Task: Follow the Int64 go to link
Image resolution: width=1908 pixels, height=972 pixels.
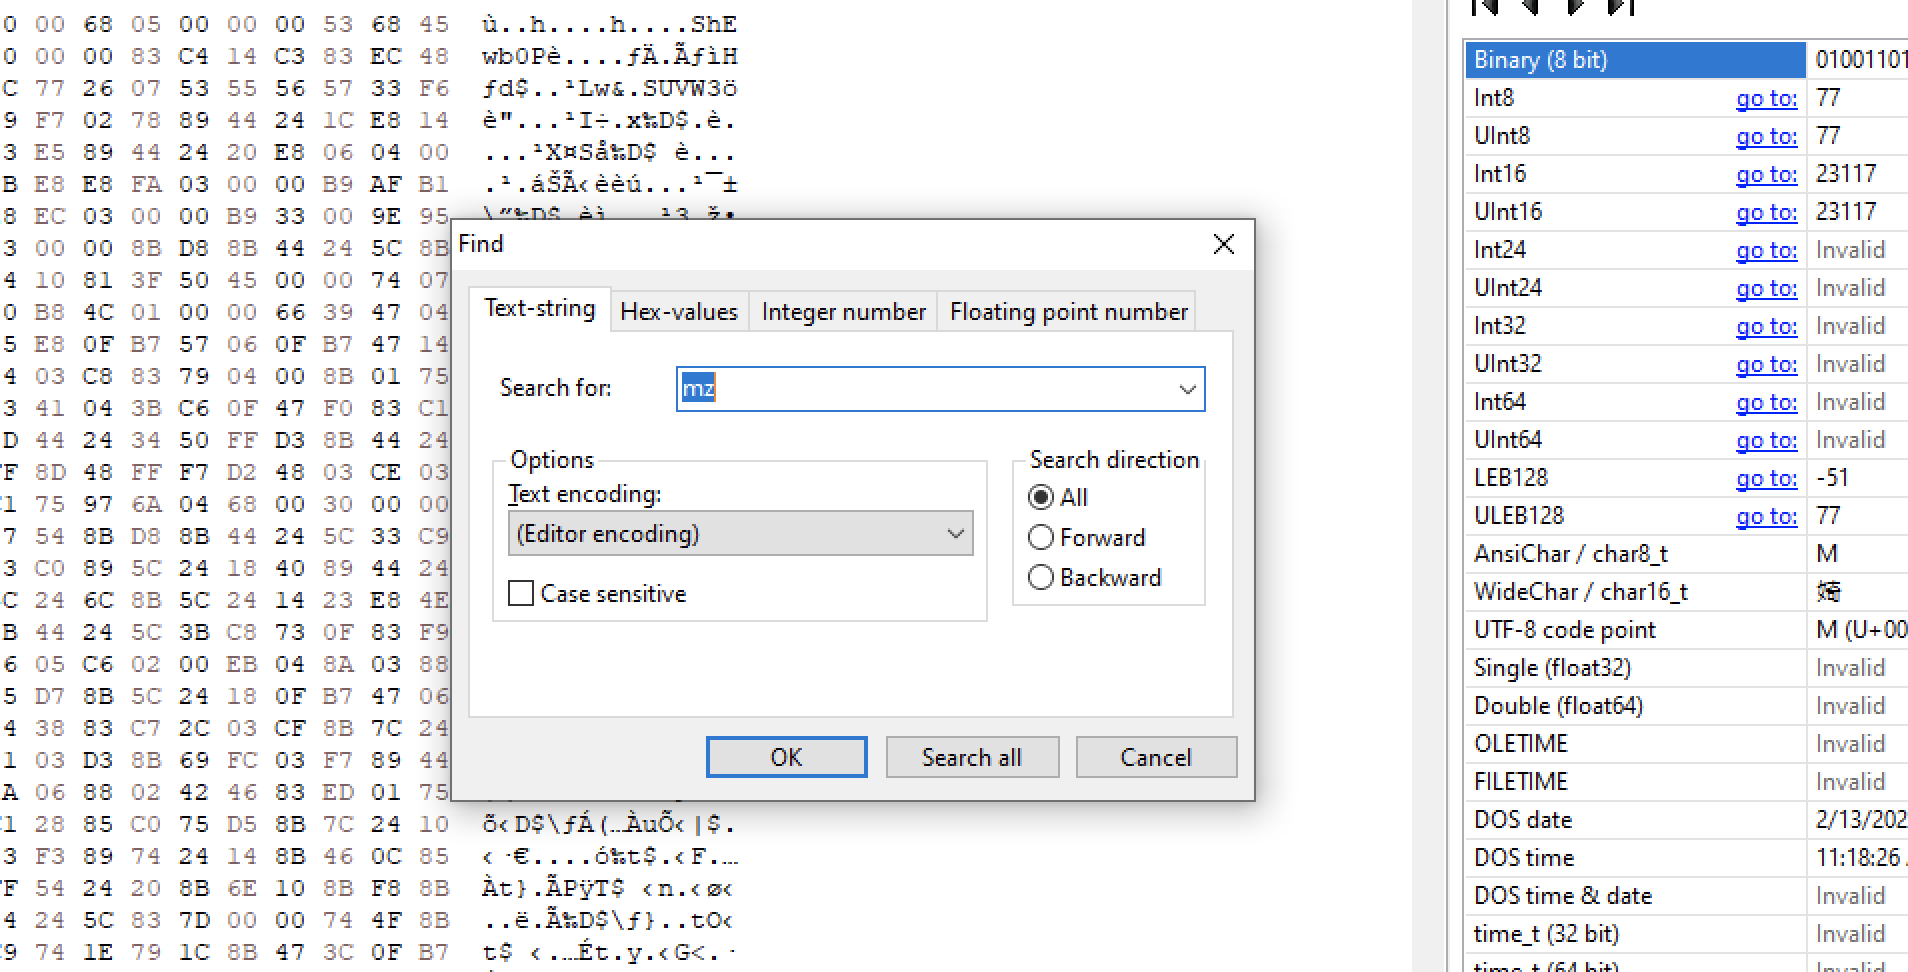Action: click(x=1766, y=402)
